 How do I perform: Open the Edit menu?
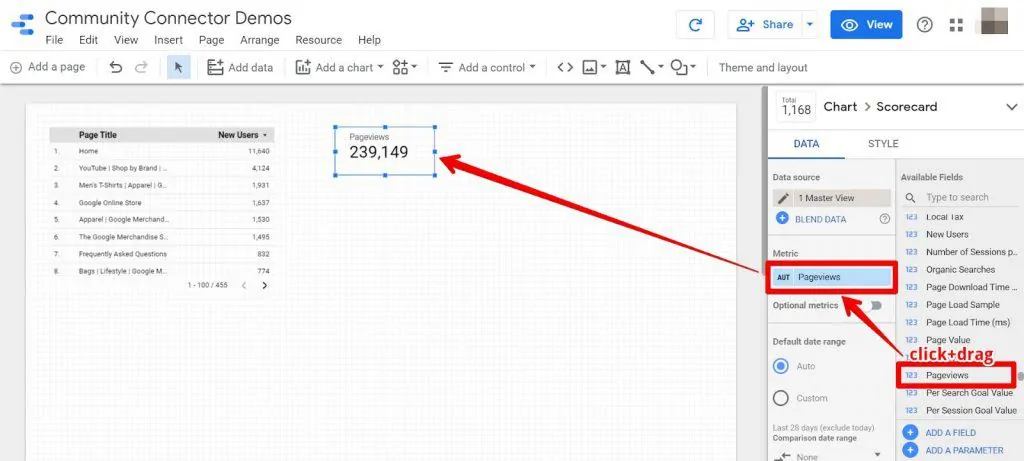88,40
